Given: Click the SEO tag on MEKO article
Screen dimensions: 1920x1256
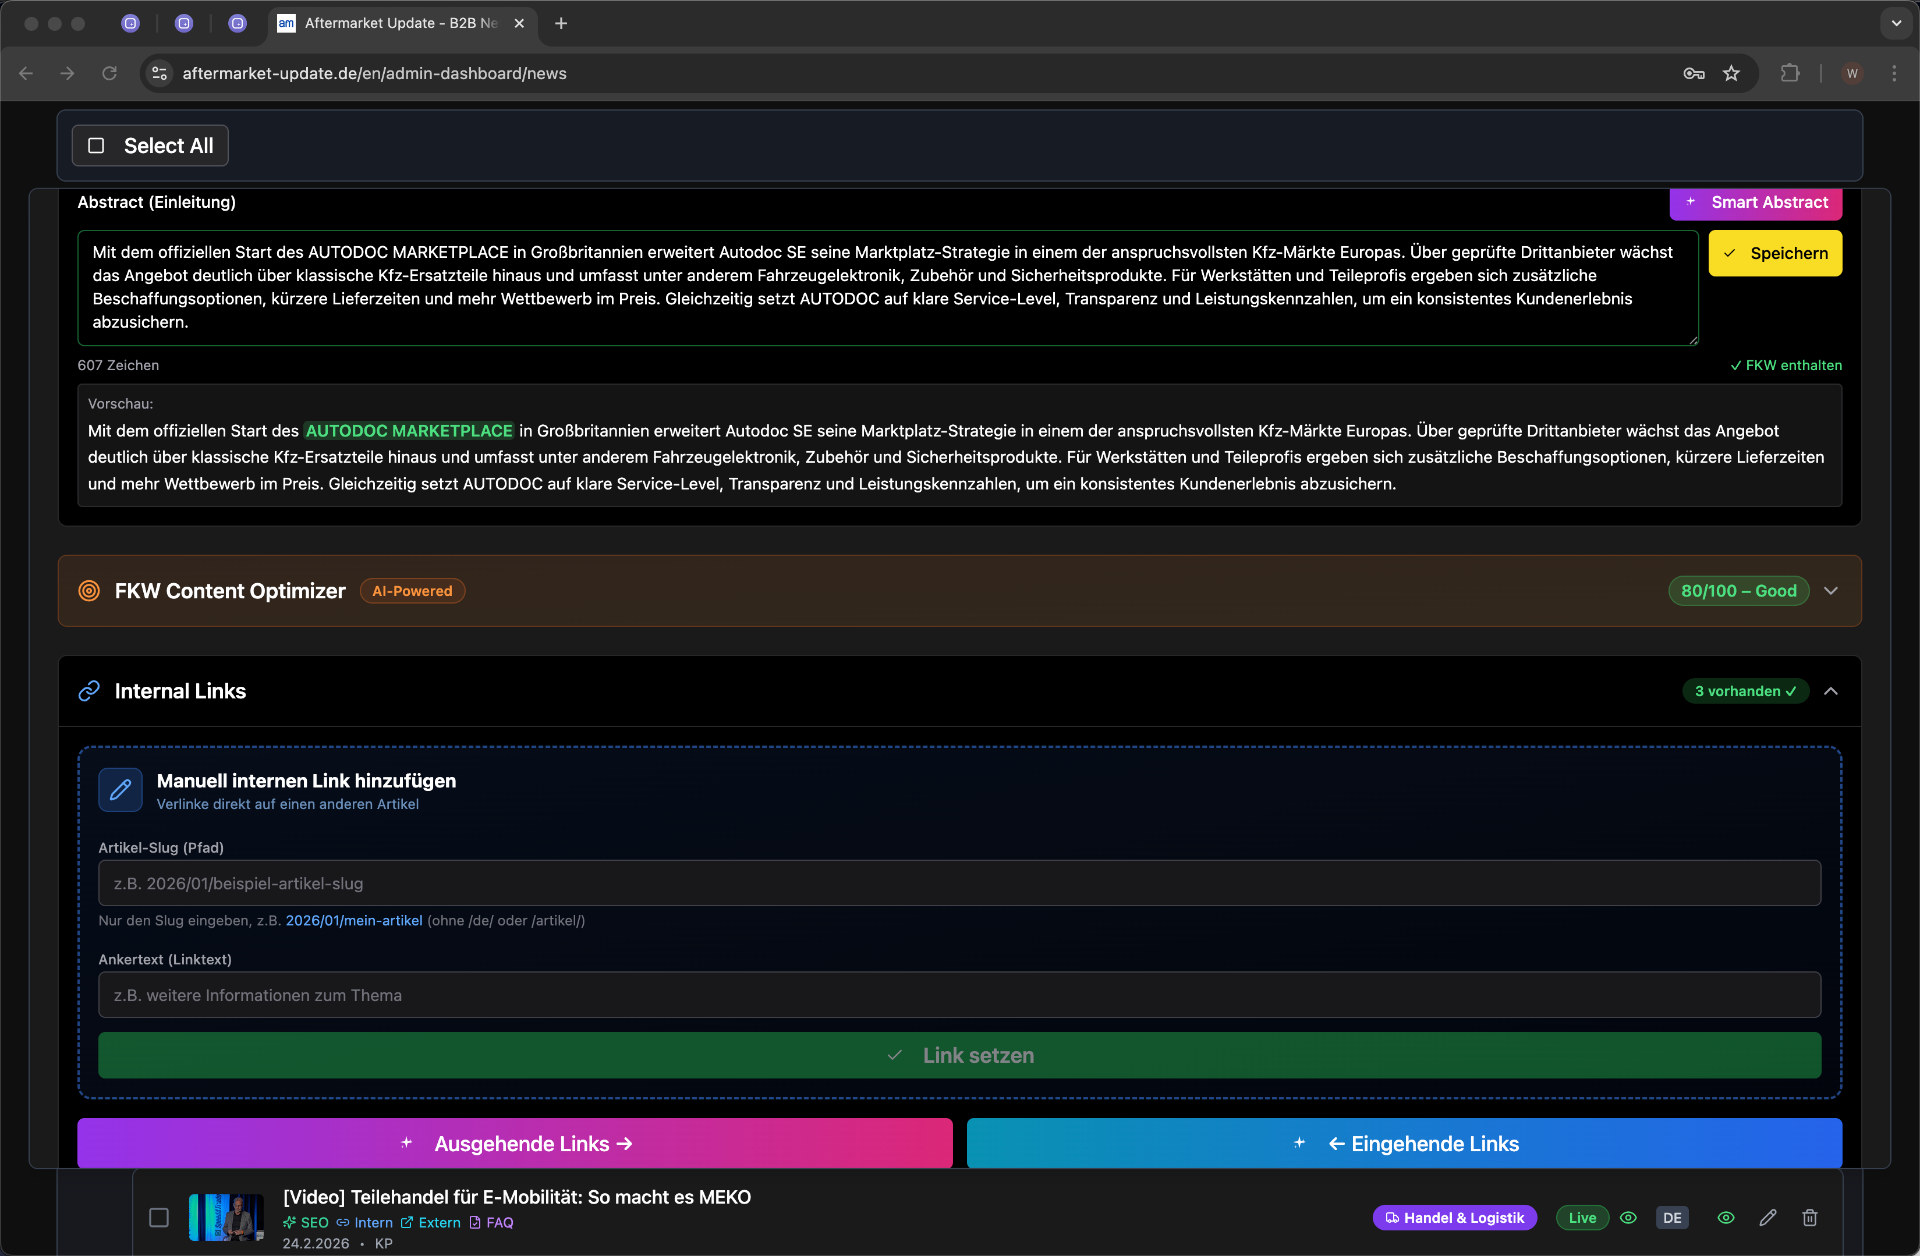Looking at the screenshot, I should tap(306, 1222).
